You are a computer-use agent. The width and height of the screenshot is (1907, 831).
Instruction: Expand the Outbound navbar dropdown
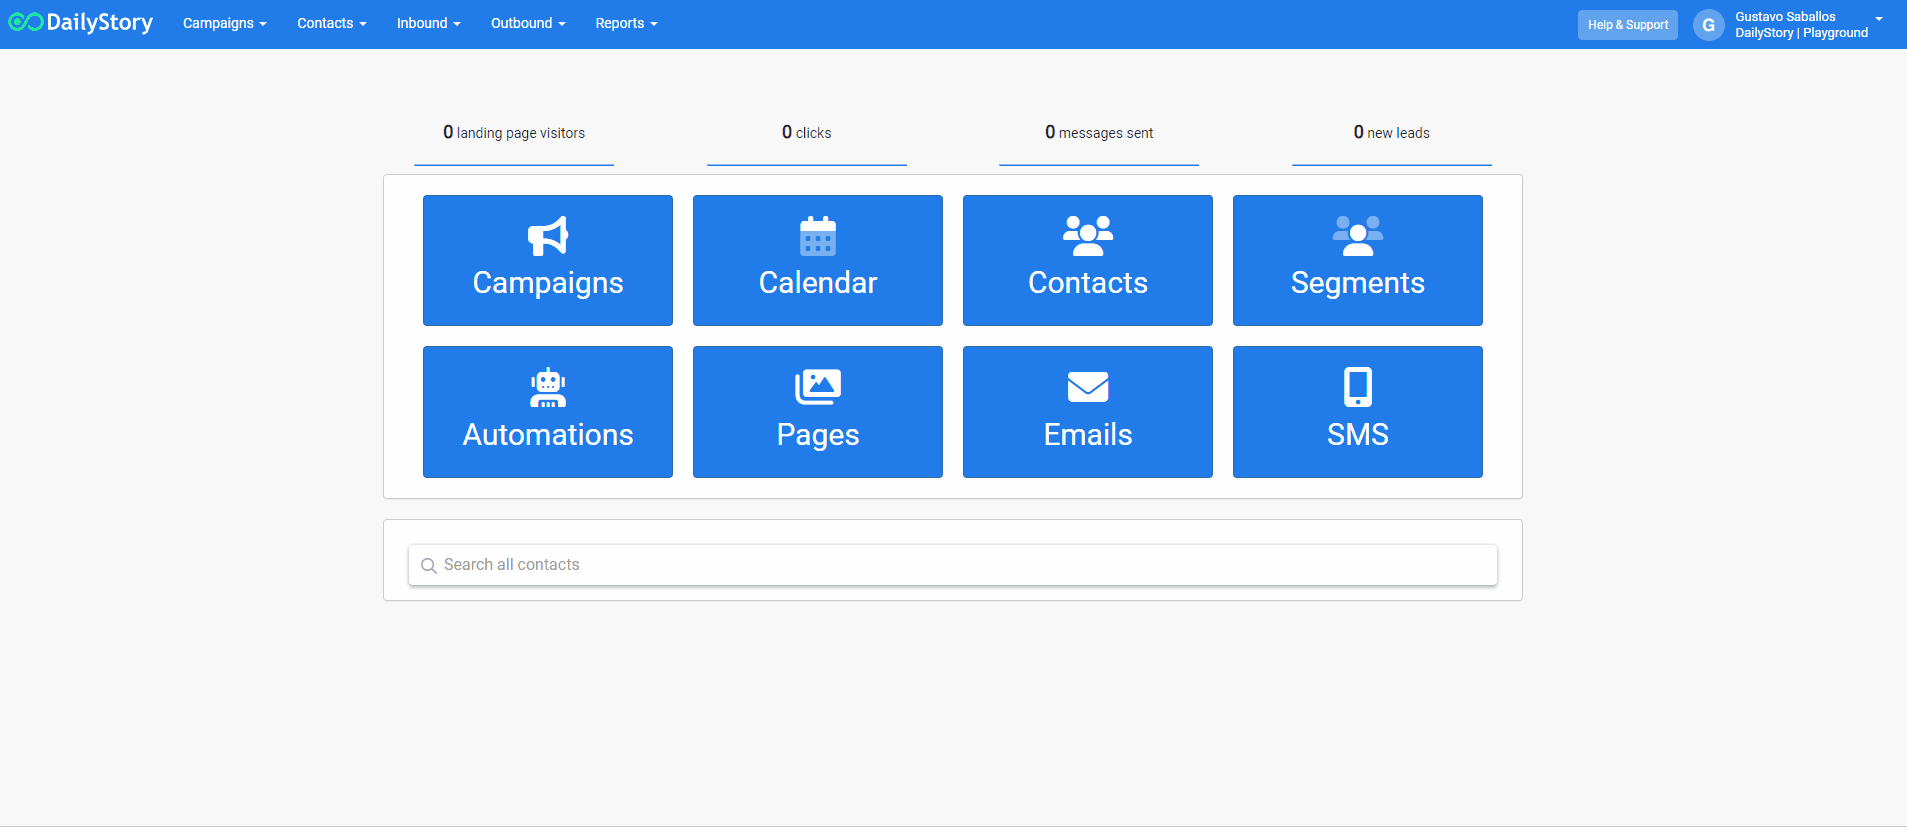tap(528, 23)
